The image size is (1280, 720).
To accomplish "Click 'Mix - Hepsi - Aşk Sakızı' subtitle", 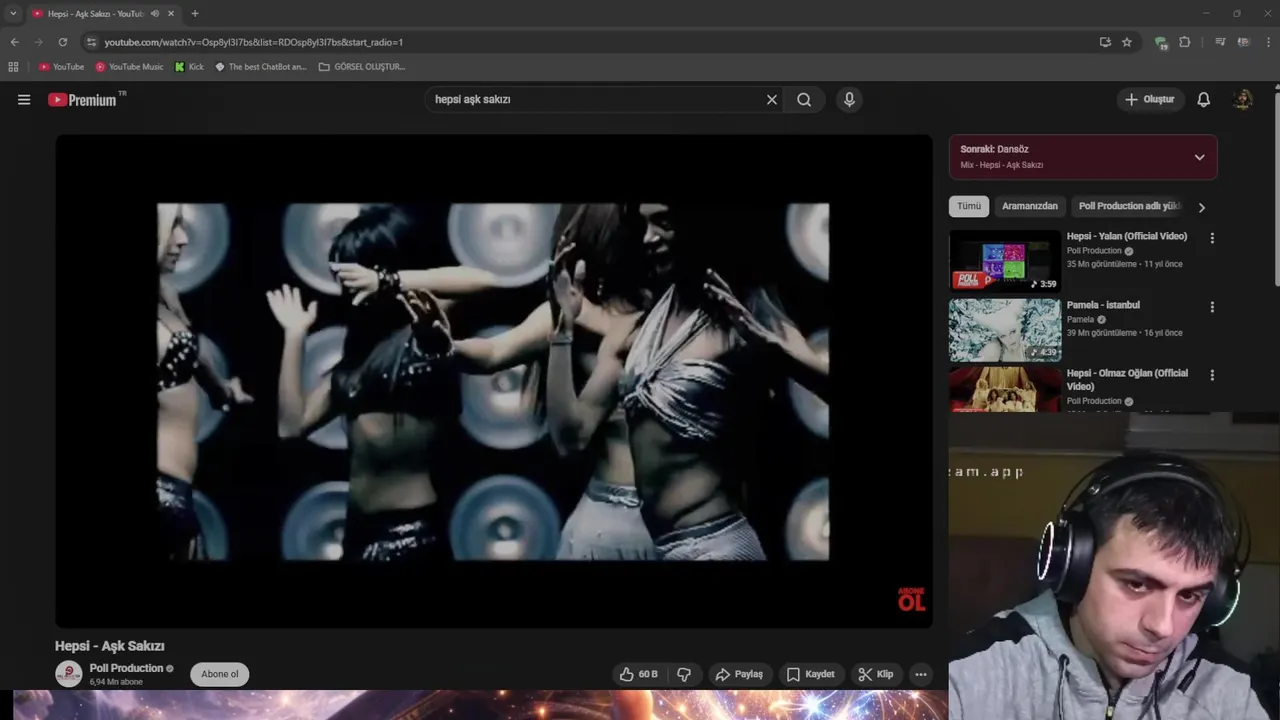I will click(x=1002, y=165).
